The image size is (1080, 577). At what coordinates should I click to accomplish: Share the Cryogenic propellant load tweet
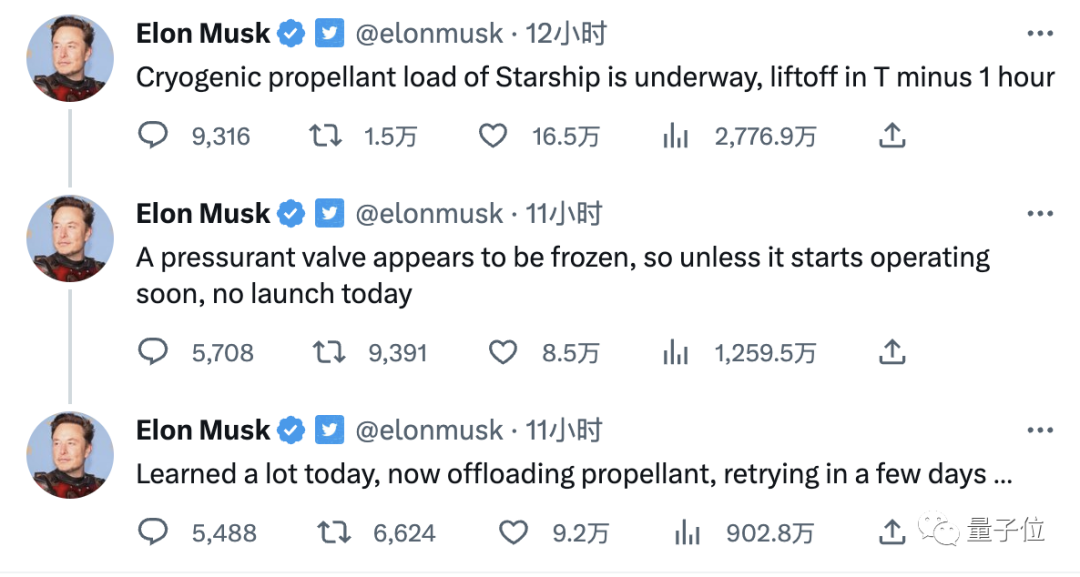click(891, 135)
